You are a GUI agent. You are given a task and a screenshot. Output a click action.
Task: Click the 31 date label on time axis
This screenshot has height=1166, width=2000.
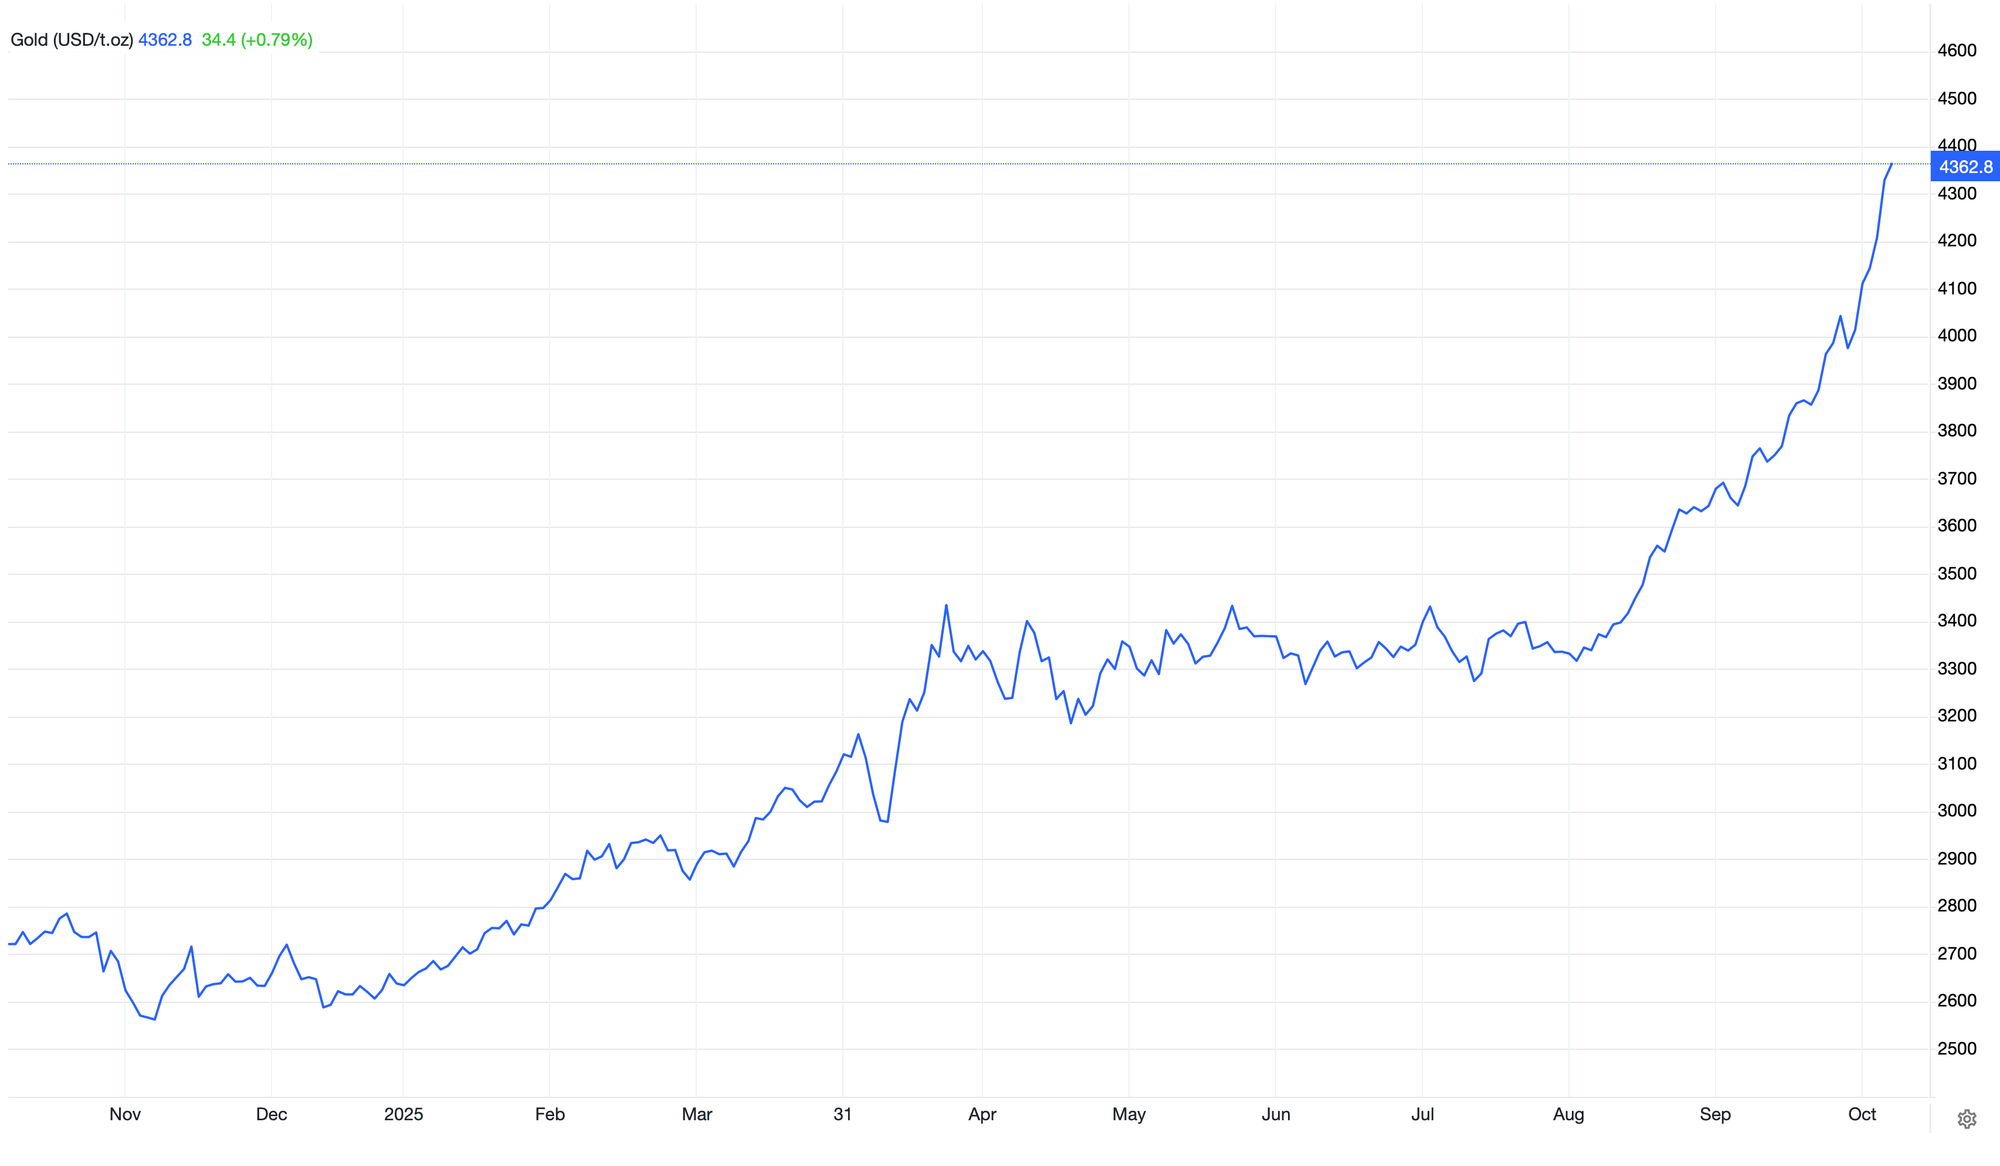click(x=843, y=1114)
